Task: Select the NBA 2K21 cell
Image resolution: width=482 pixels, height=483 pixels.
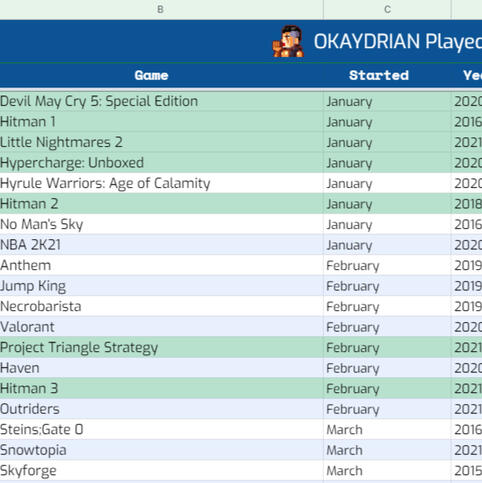Action: 161,245
